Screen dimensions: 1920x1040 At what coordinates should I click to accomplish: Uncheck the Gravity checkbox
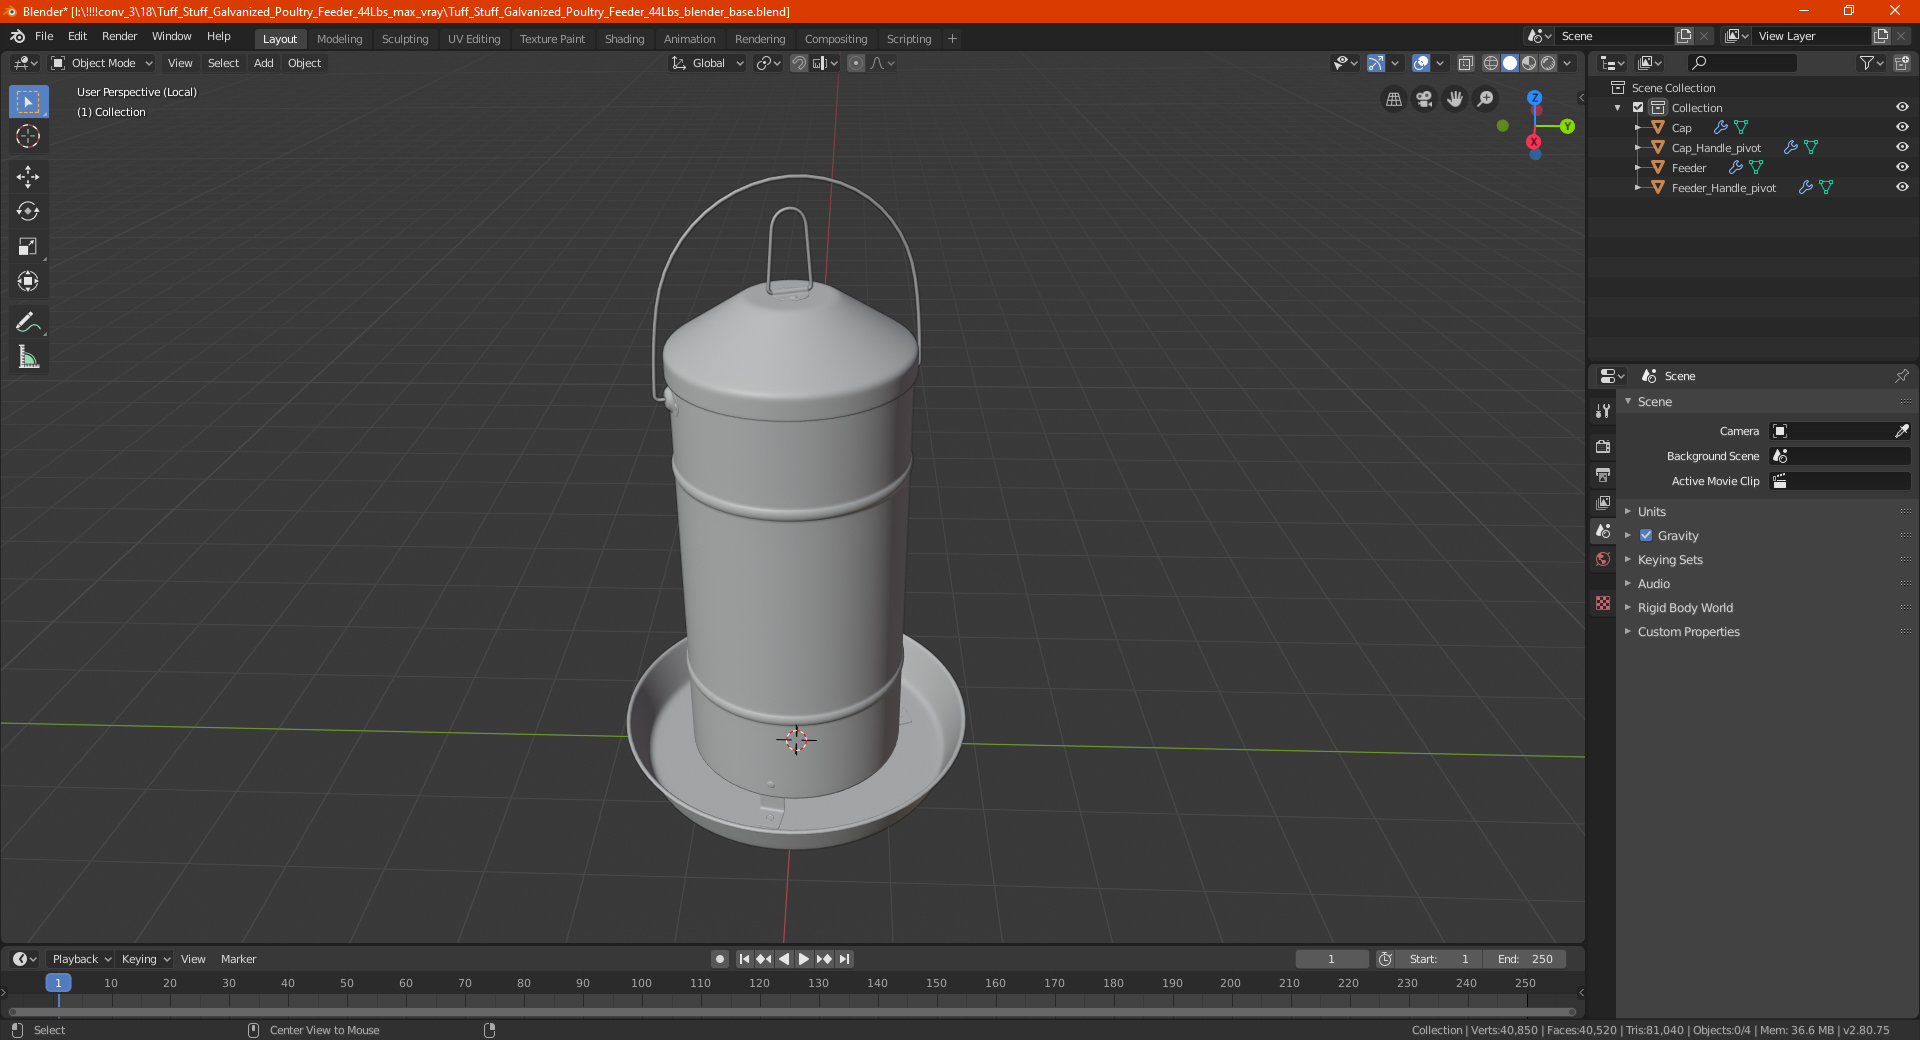coord(1646,536)
